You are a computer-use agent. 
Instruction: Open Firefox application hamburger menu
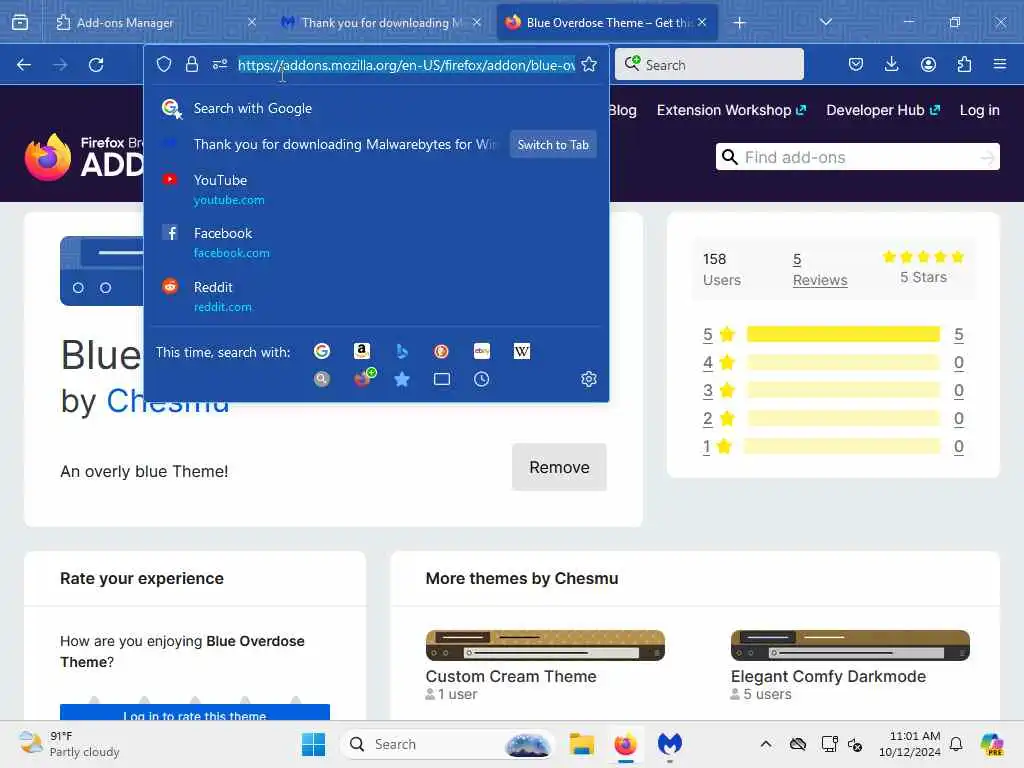coord(1000,64)
